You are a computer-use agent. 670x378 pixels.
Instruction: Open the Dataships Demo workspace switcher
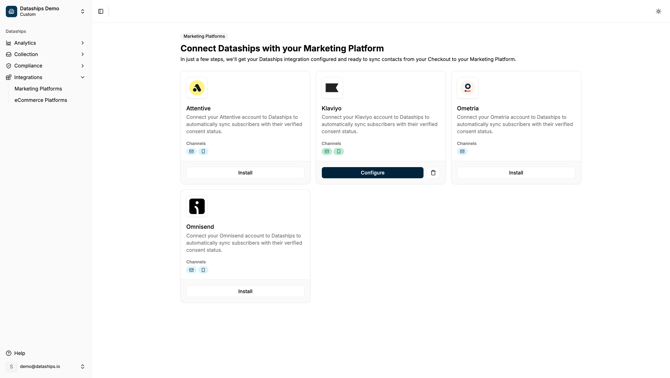[45, 12]
